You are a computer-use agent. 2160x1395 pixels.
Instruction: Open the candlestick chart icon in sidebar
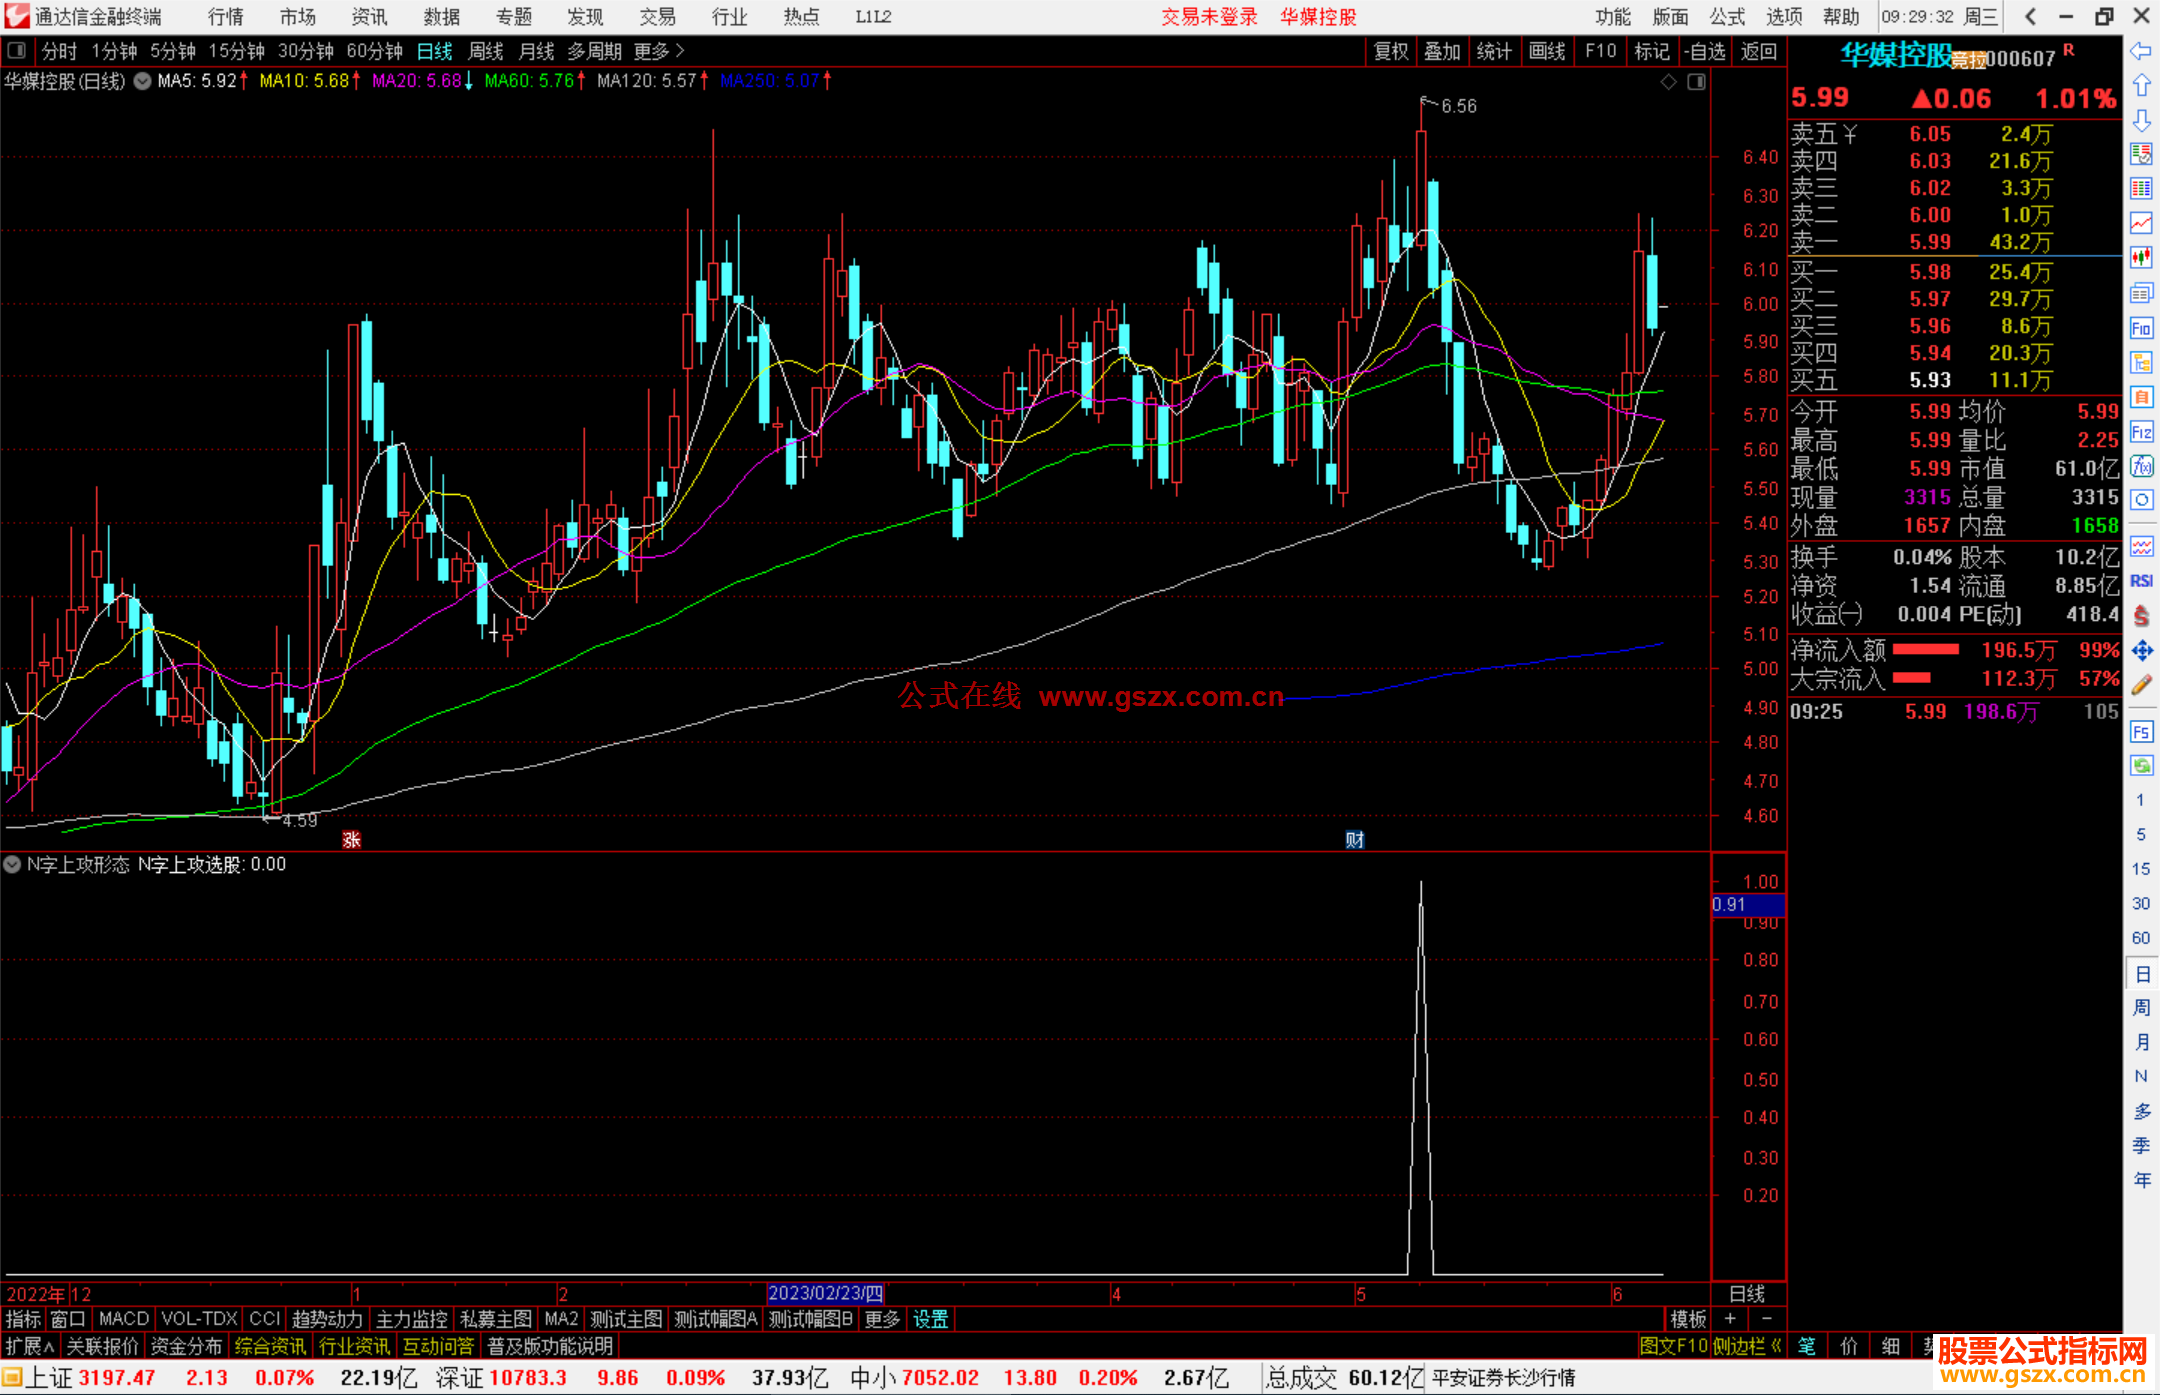(x=2141, y=258)
